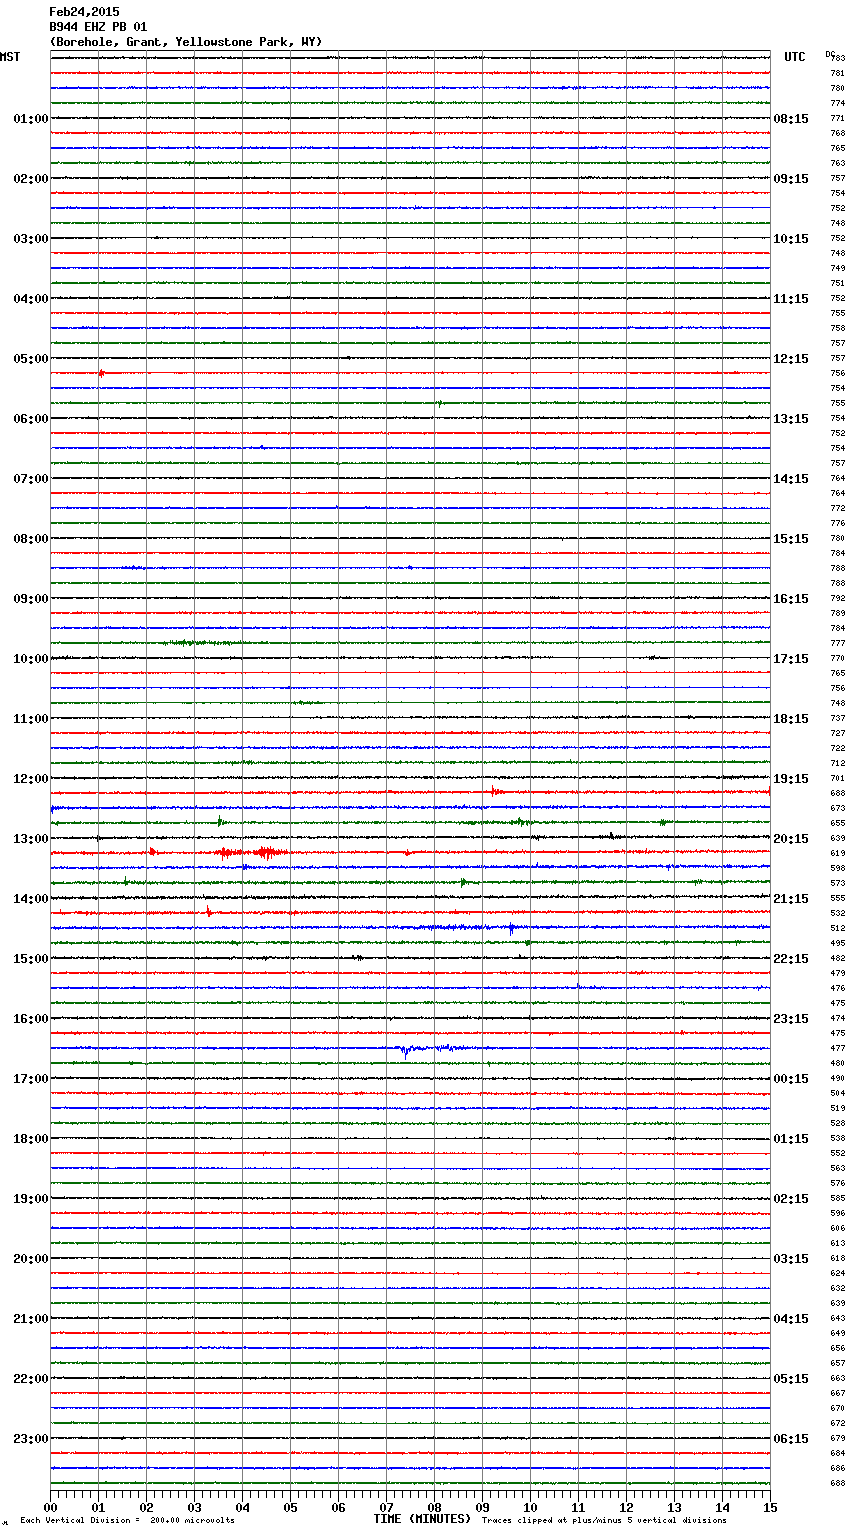Click the blue downward spike on the 16:30 trace
850x1534 pixels.
tap(404, 1051)
